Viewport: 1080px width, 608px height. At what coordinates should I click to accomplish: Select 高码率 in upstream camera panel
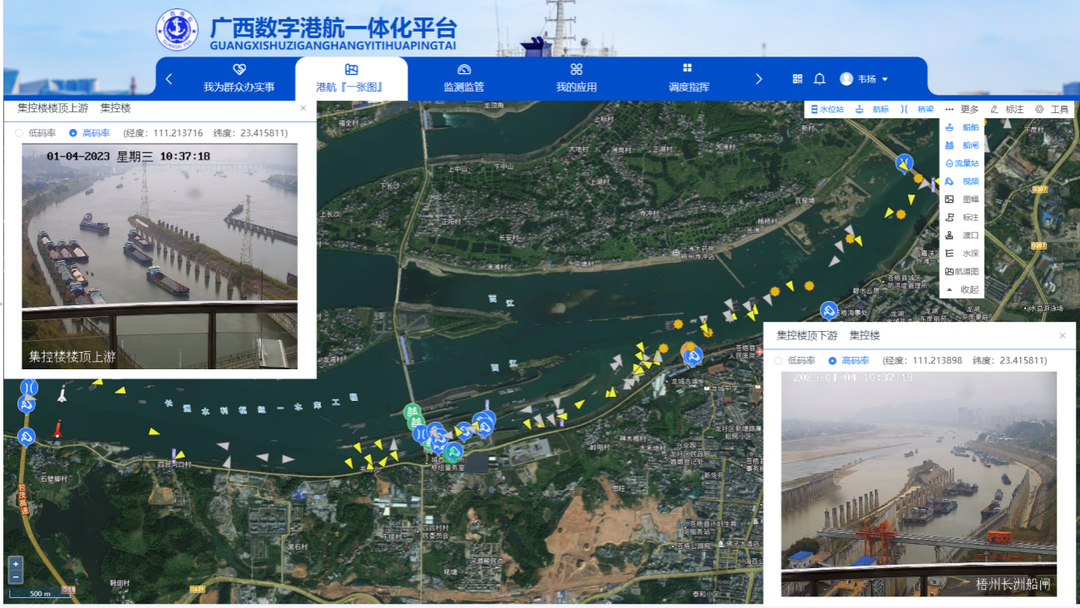[73, 133]
